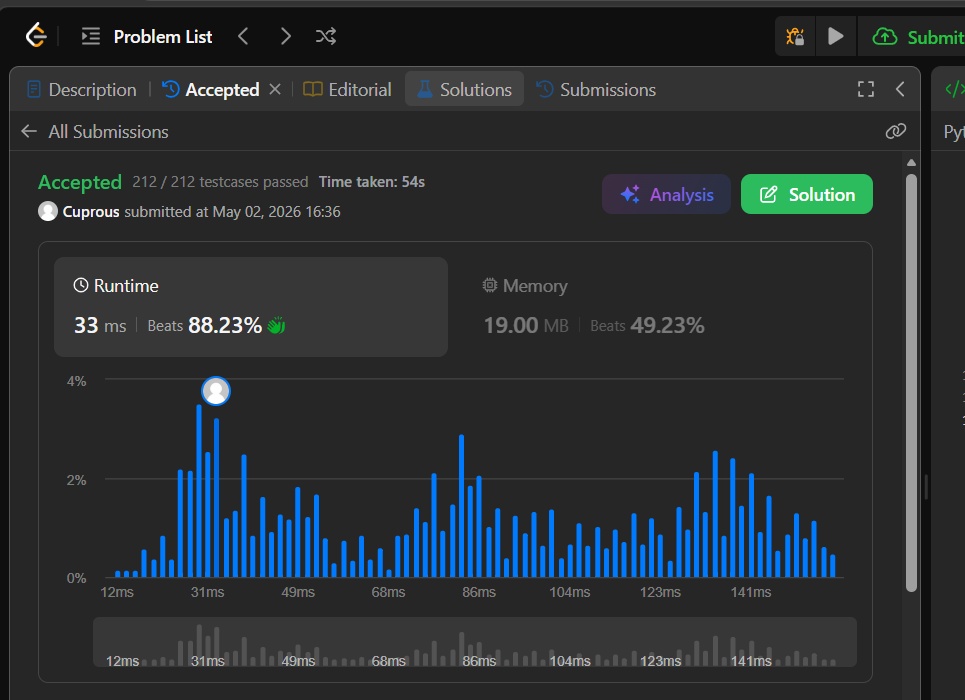This screenshot has height=700, width=965.
Task: Click the chip icon beside Memory
Action: click(x=490, y=285)
